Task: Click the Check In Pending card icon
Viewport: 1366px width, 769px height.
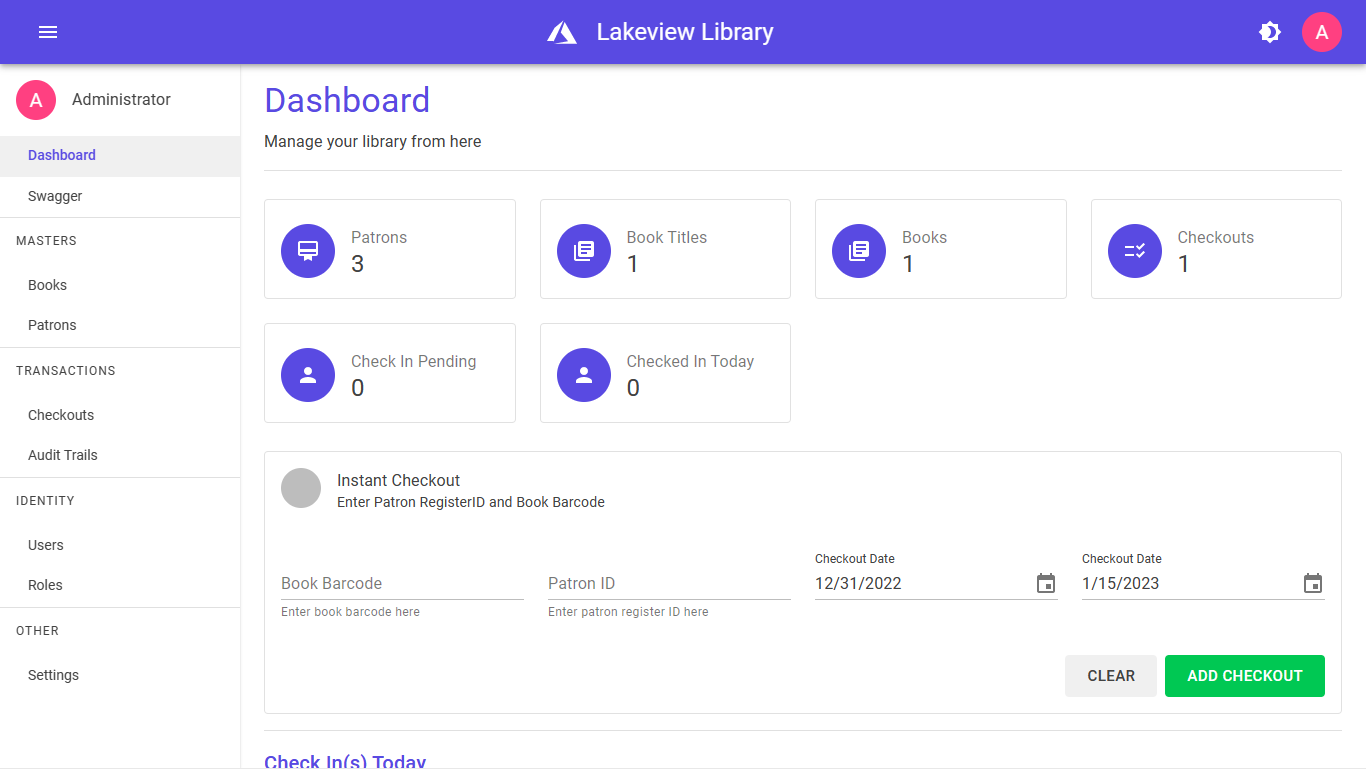Action: [308, 375]
